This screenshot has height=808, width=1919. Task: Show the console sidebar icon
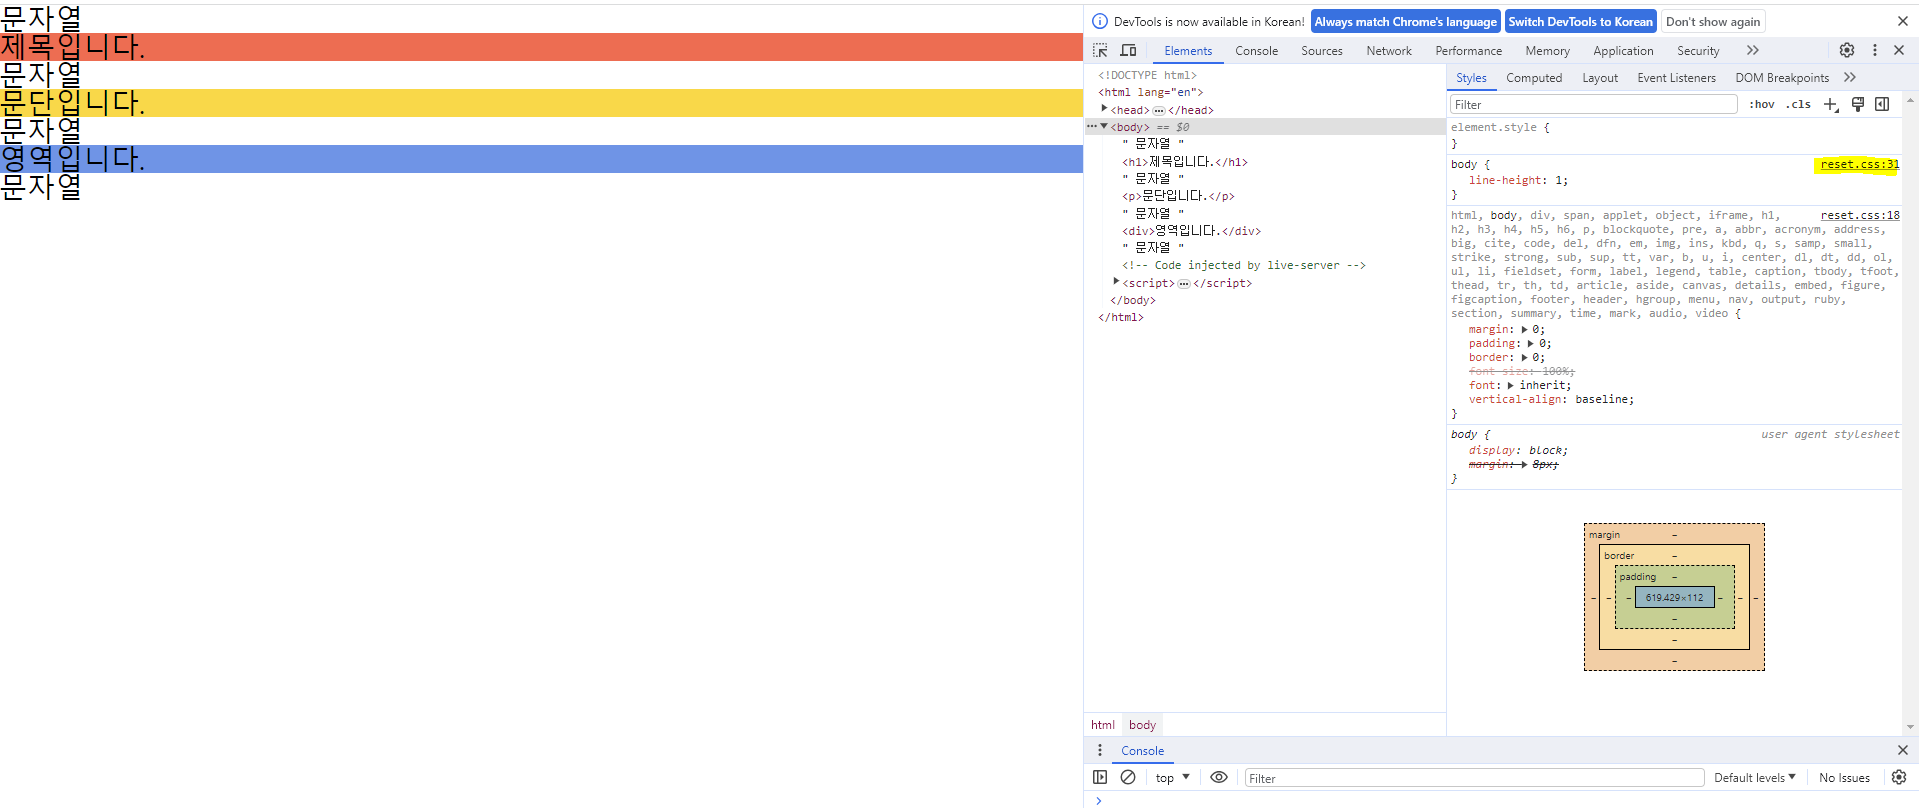pos(1100,777)
